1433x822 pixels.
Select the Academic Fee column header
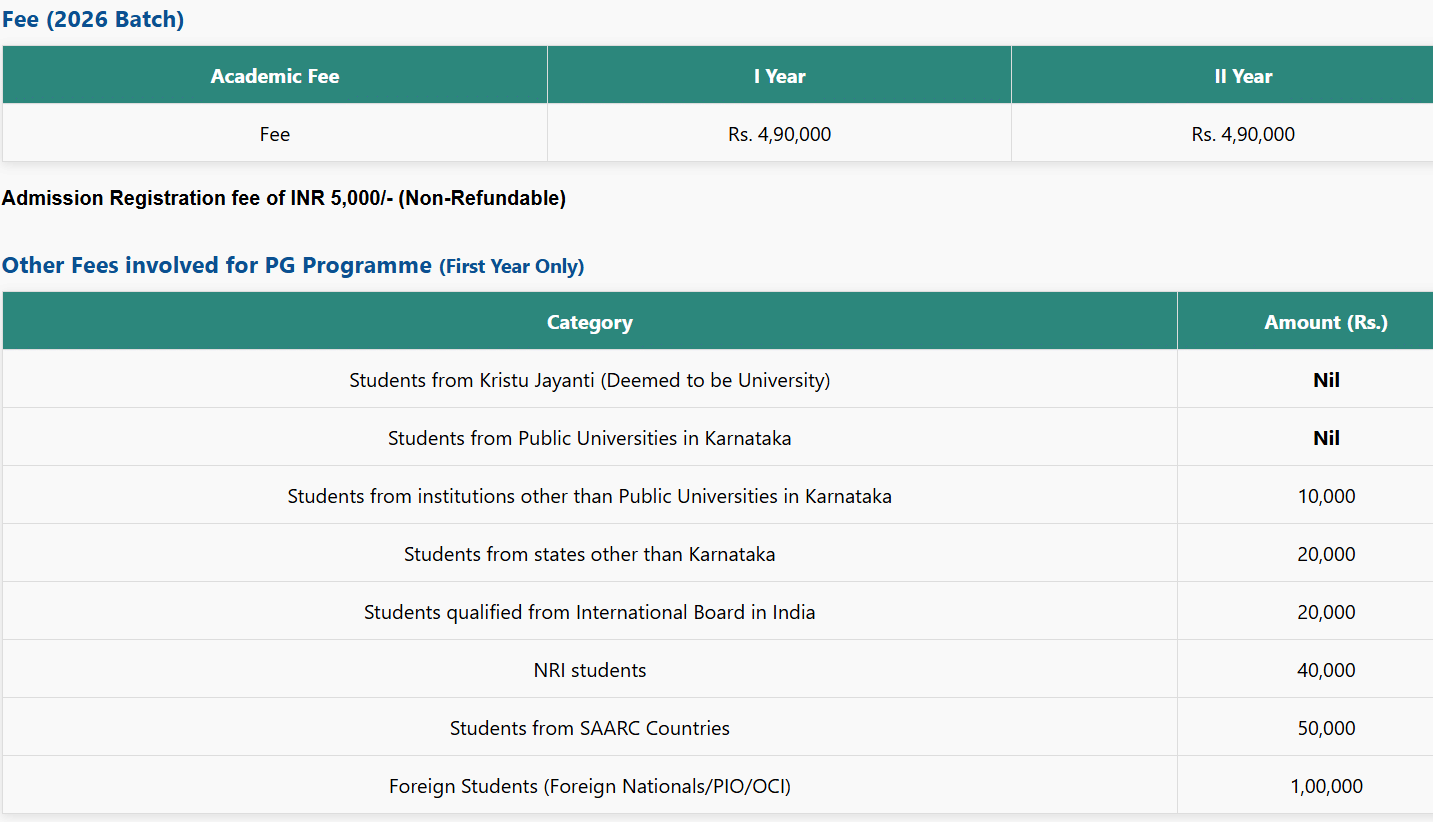pyautogui.click(x=275, y=76)
